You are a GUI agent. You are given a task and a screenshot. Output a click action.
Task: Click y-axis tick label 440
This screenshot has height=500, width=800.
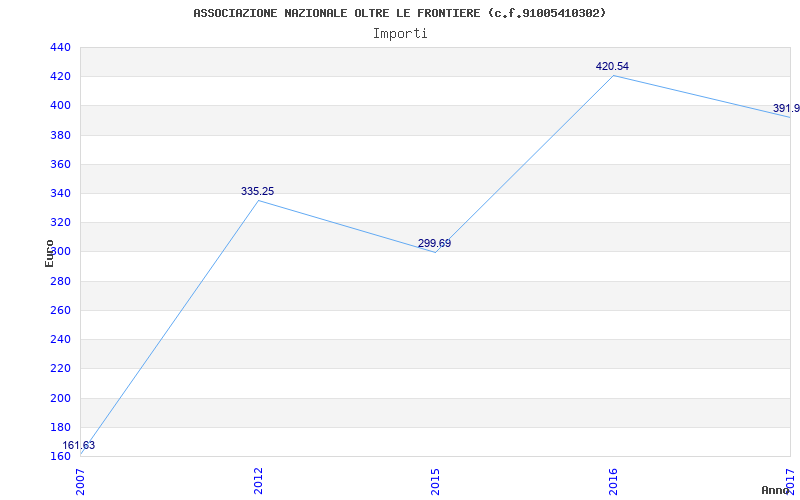[x=60, y=47]
